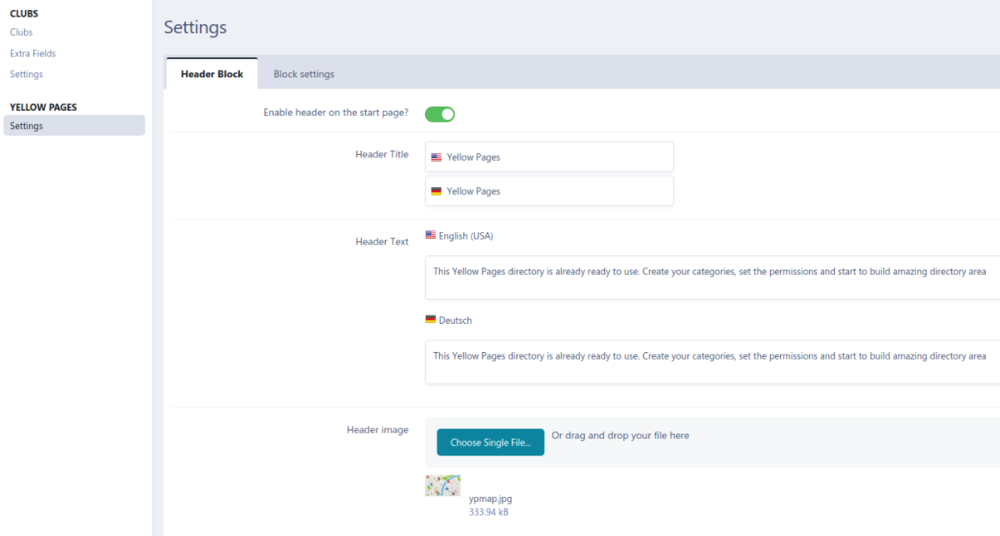Click the German flag beside Deutsch label
This screenshot has height=536, width=1000.
coord(430,320)
